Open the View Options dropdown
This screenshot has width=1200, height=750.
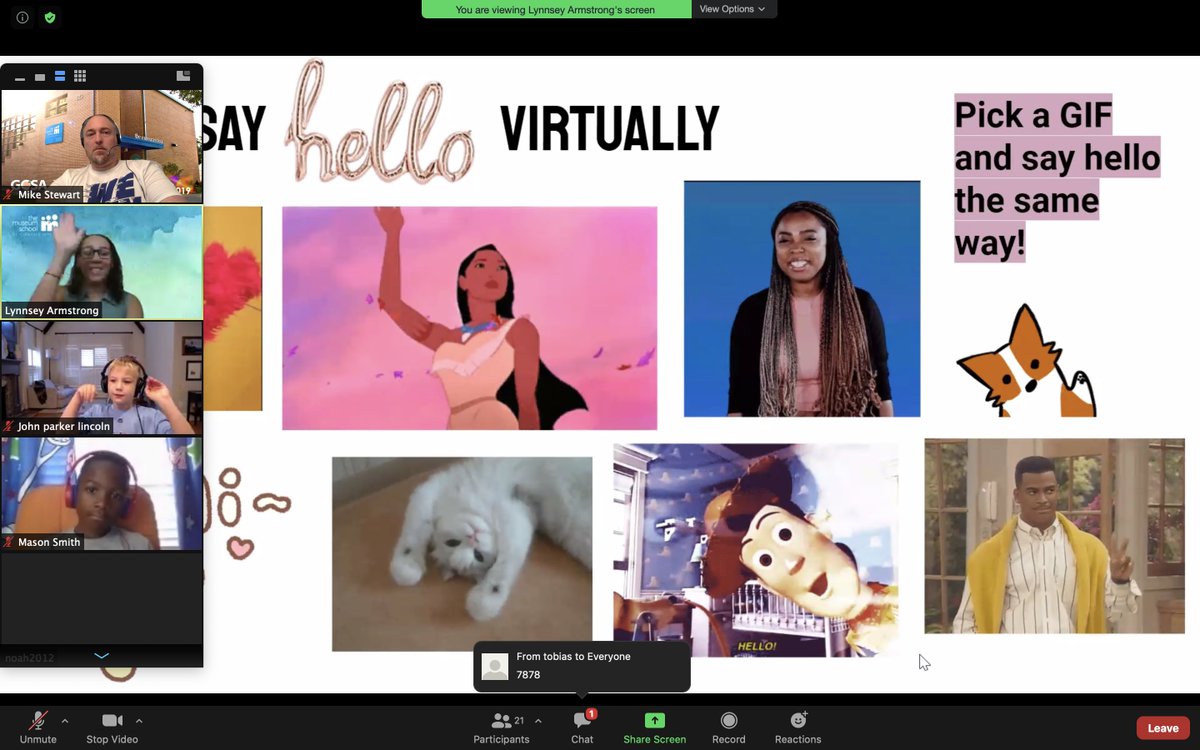[x=733, y=9]
